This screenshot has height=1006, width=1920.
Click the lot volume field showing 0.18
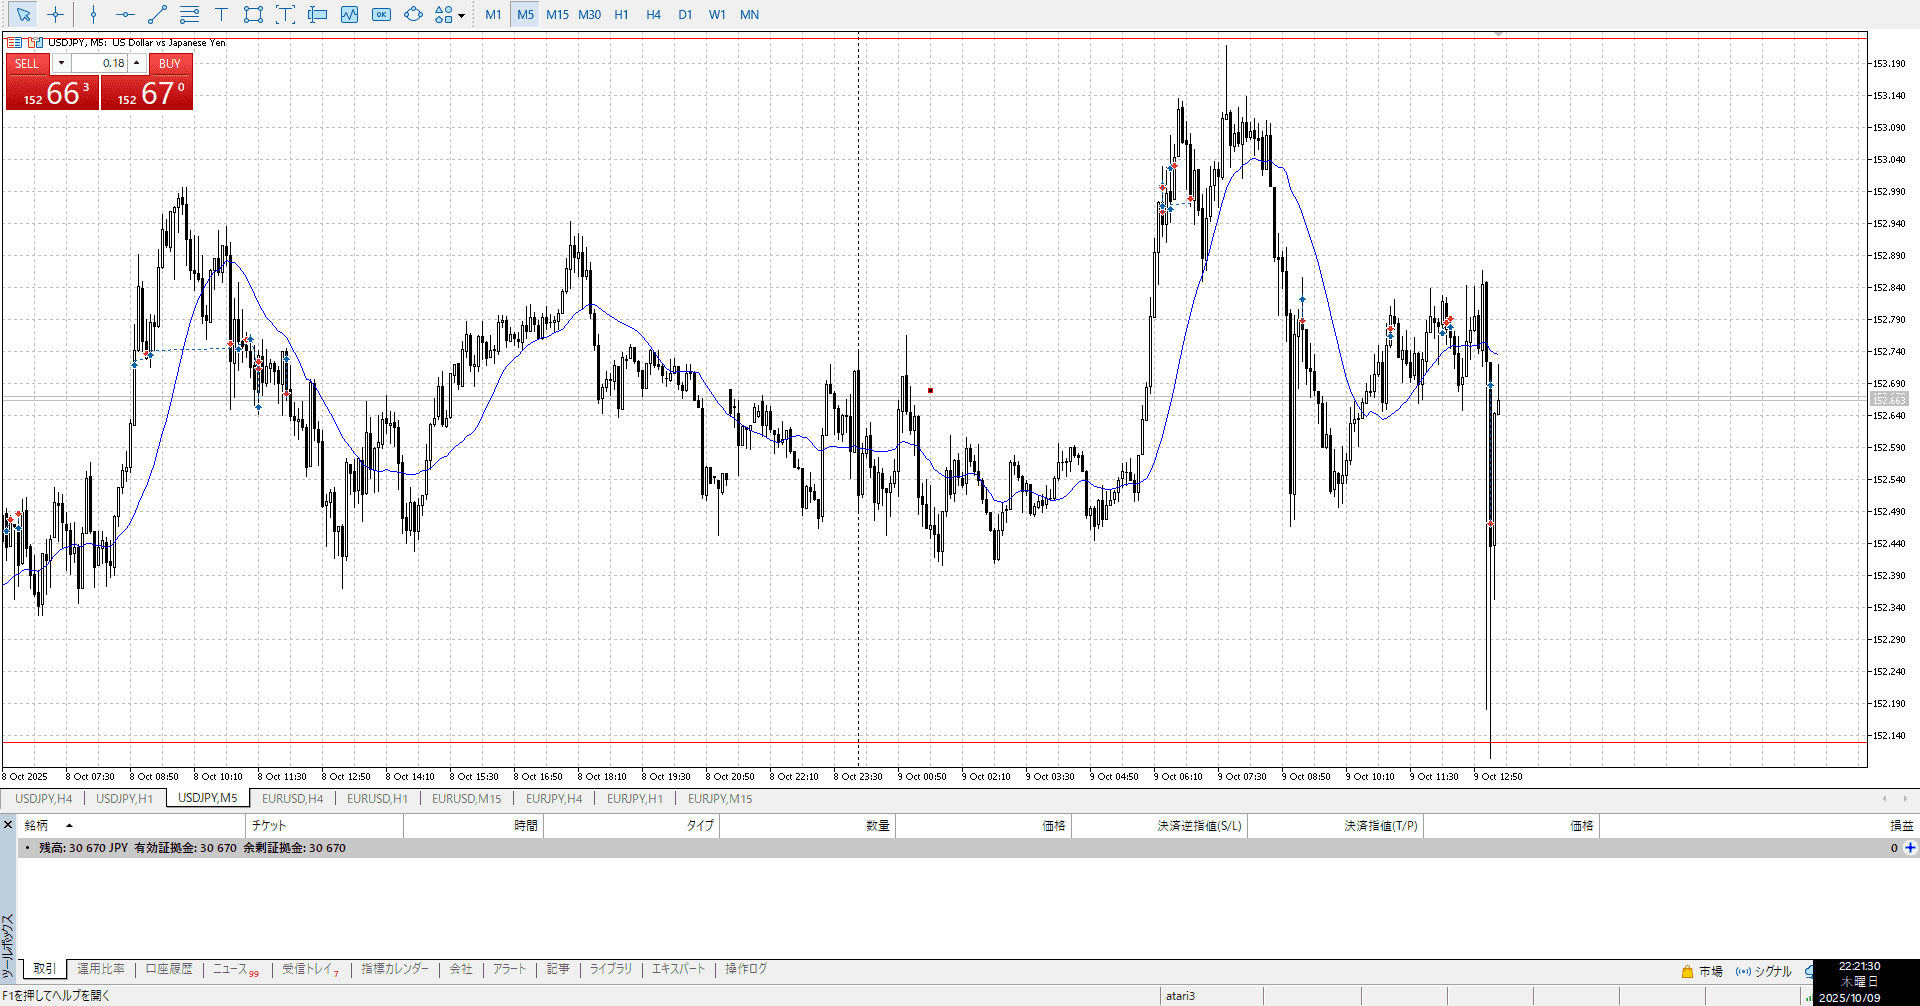[x=100, y=63]
